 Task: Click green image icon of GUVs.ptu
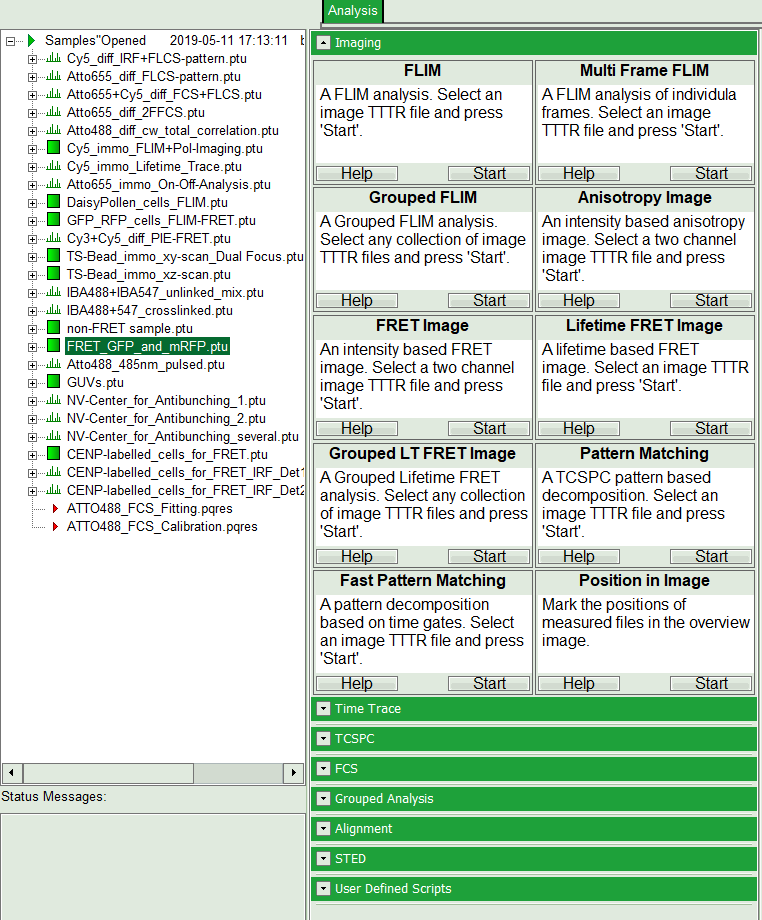point(54,382)
